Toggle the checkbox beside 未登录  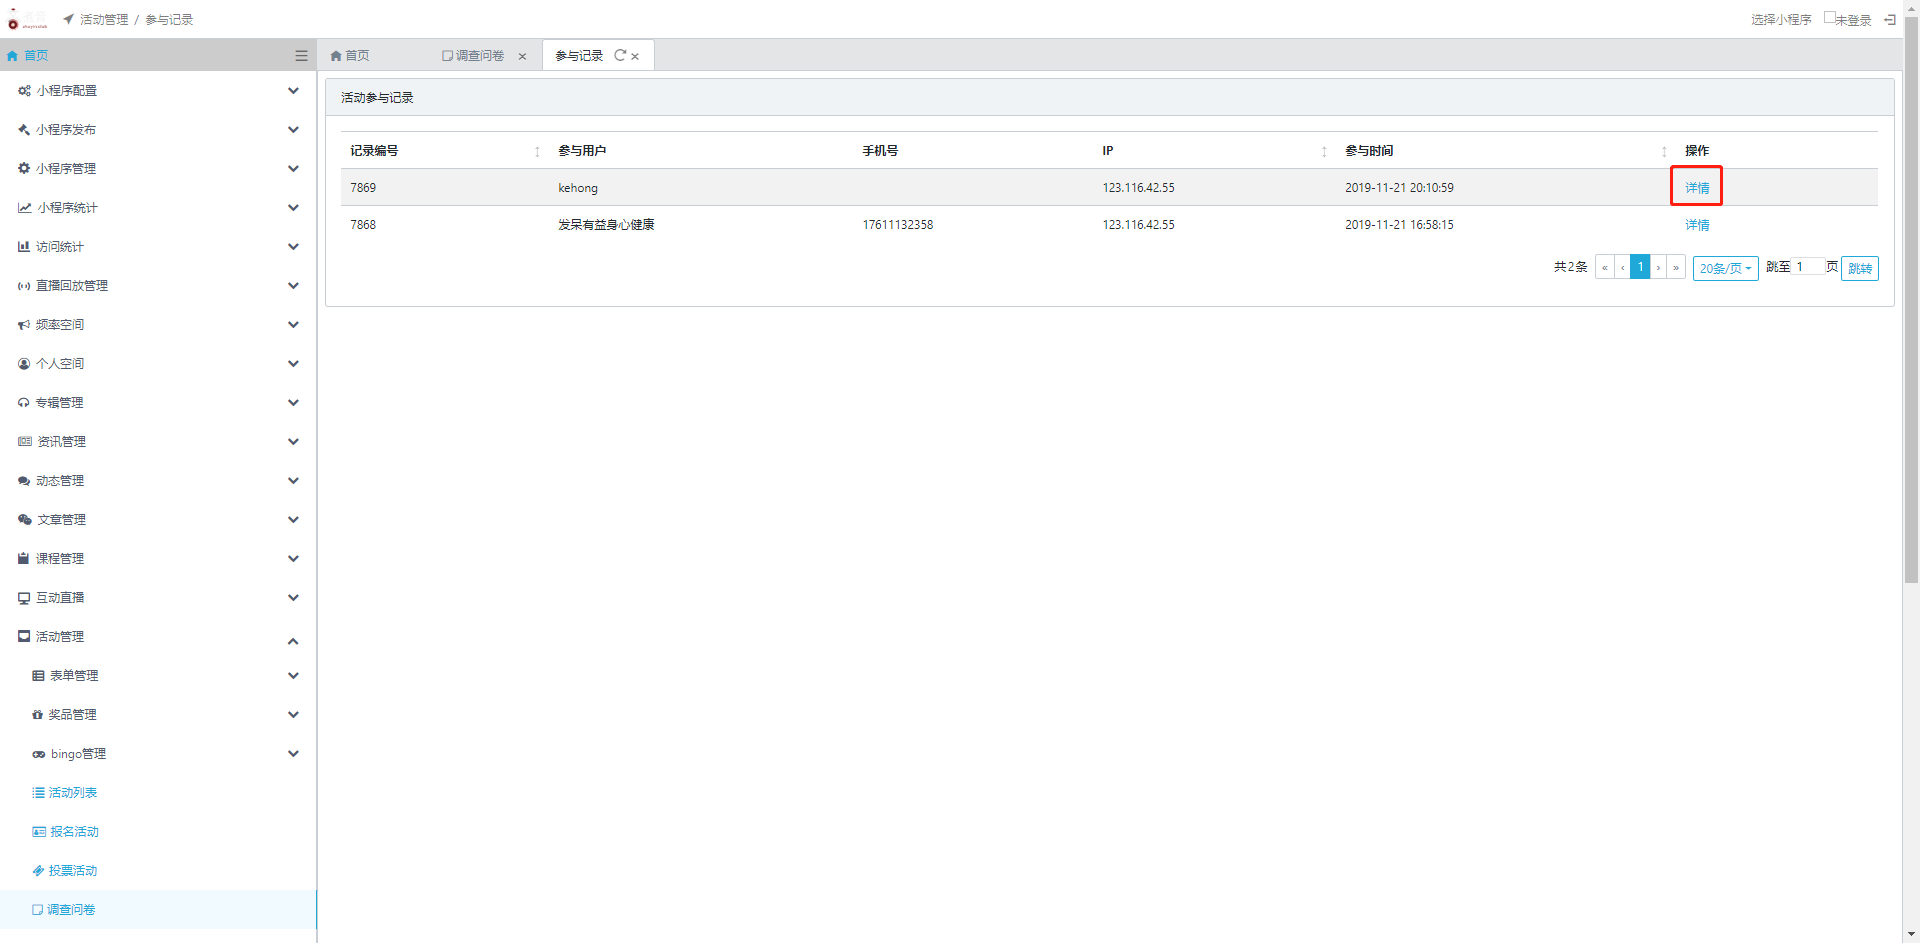tap(1829, 17)
